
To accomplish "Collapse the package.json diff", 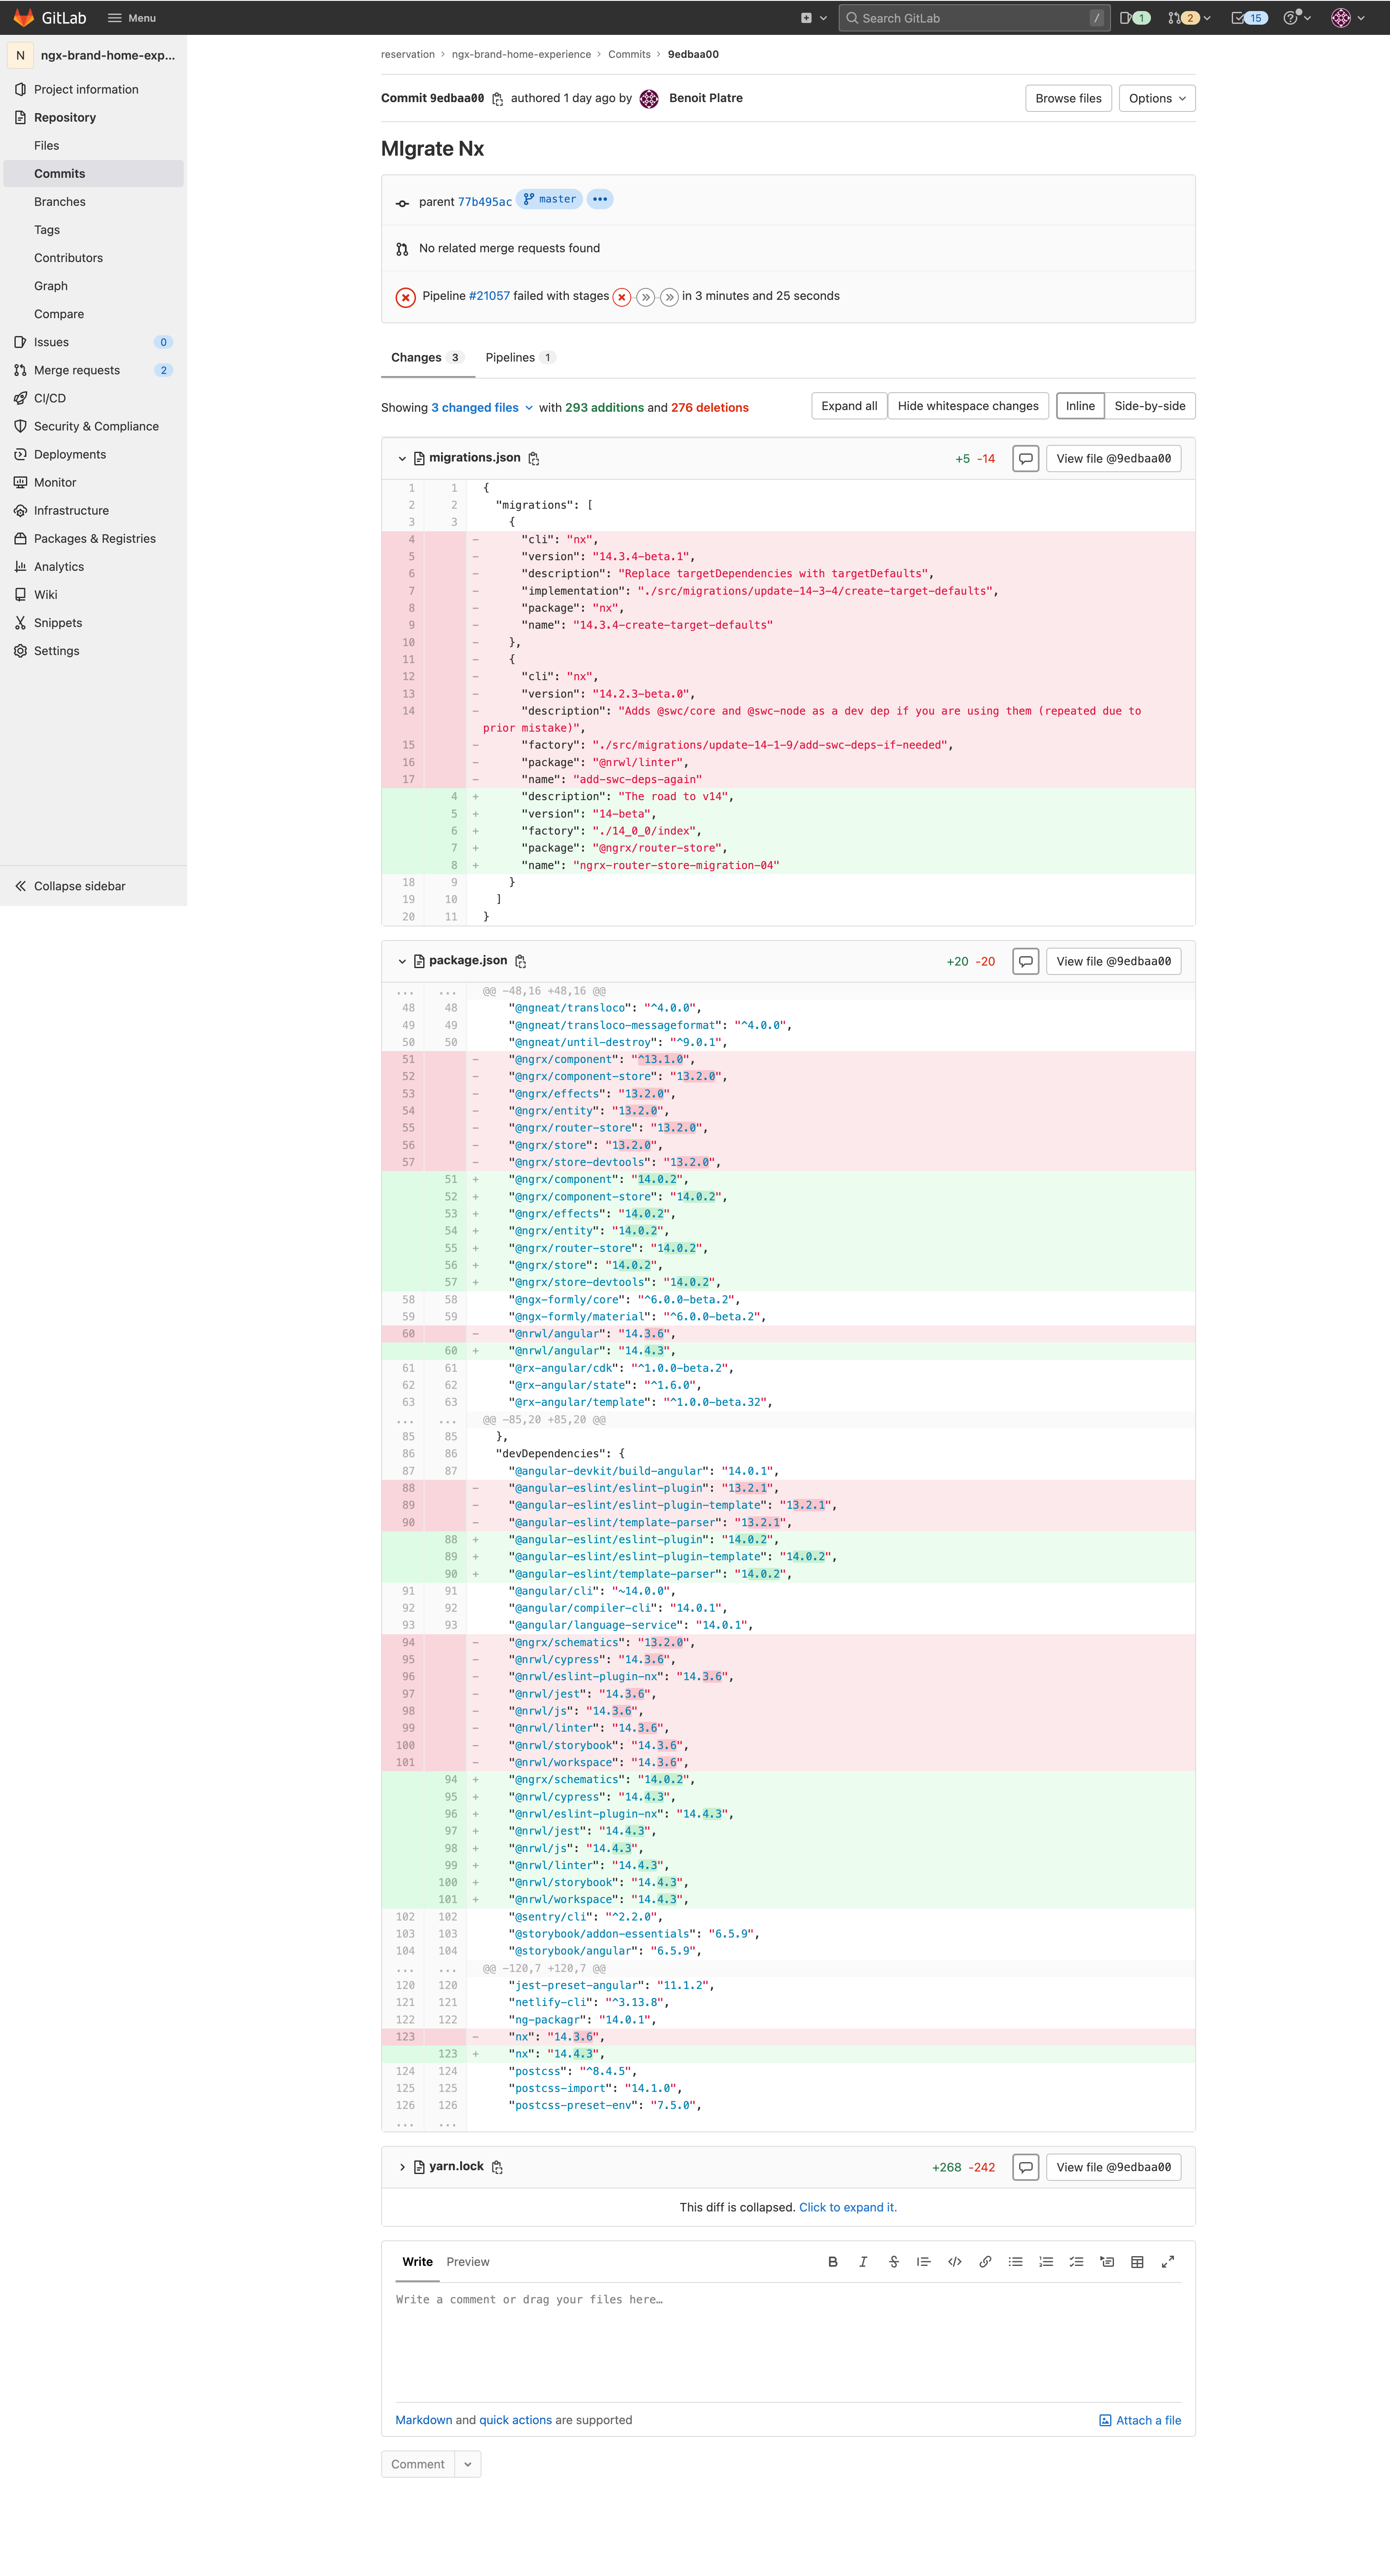I will (402, 962).
